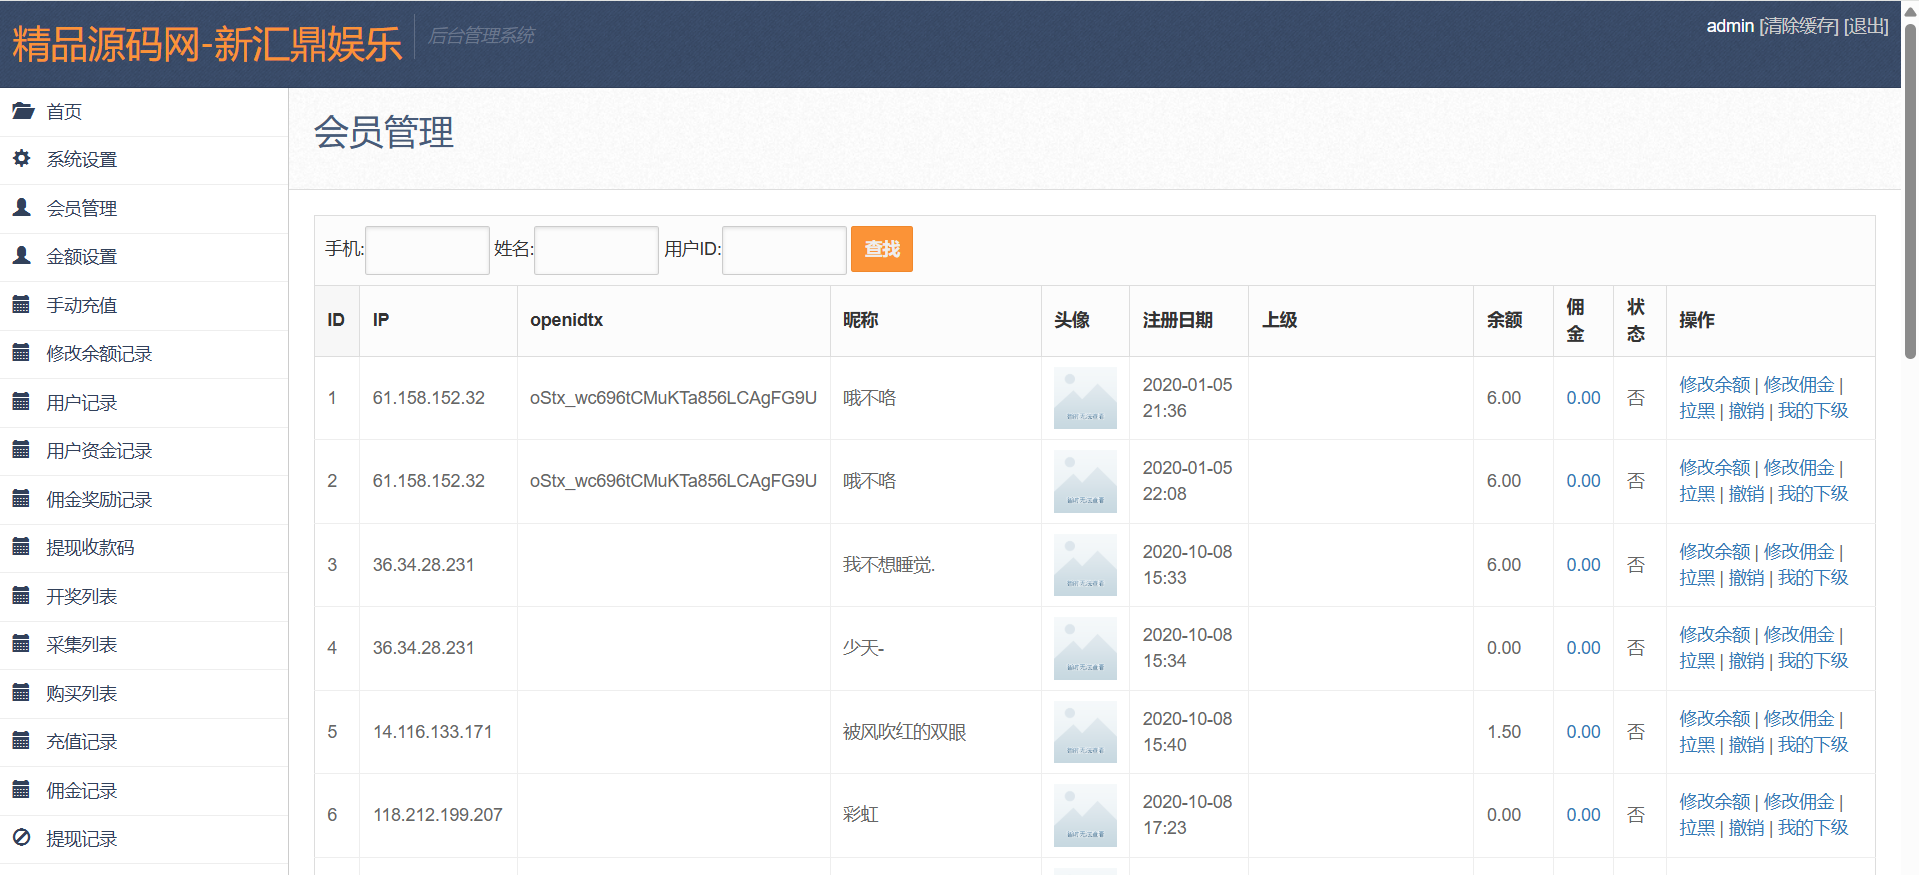Screen dimensions: 1919x875
Task: Click the gear icon for 系统设置
Action: coord(22,159)
